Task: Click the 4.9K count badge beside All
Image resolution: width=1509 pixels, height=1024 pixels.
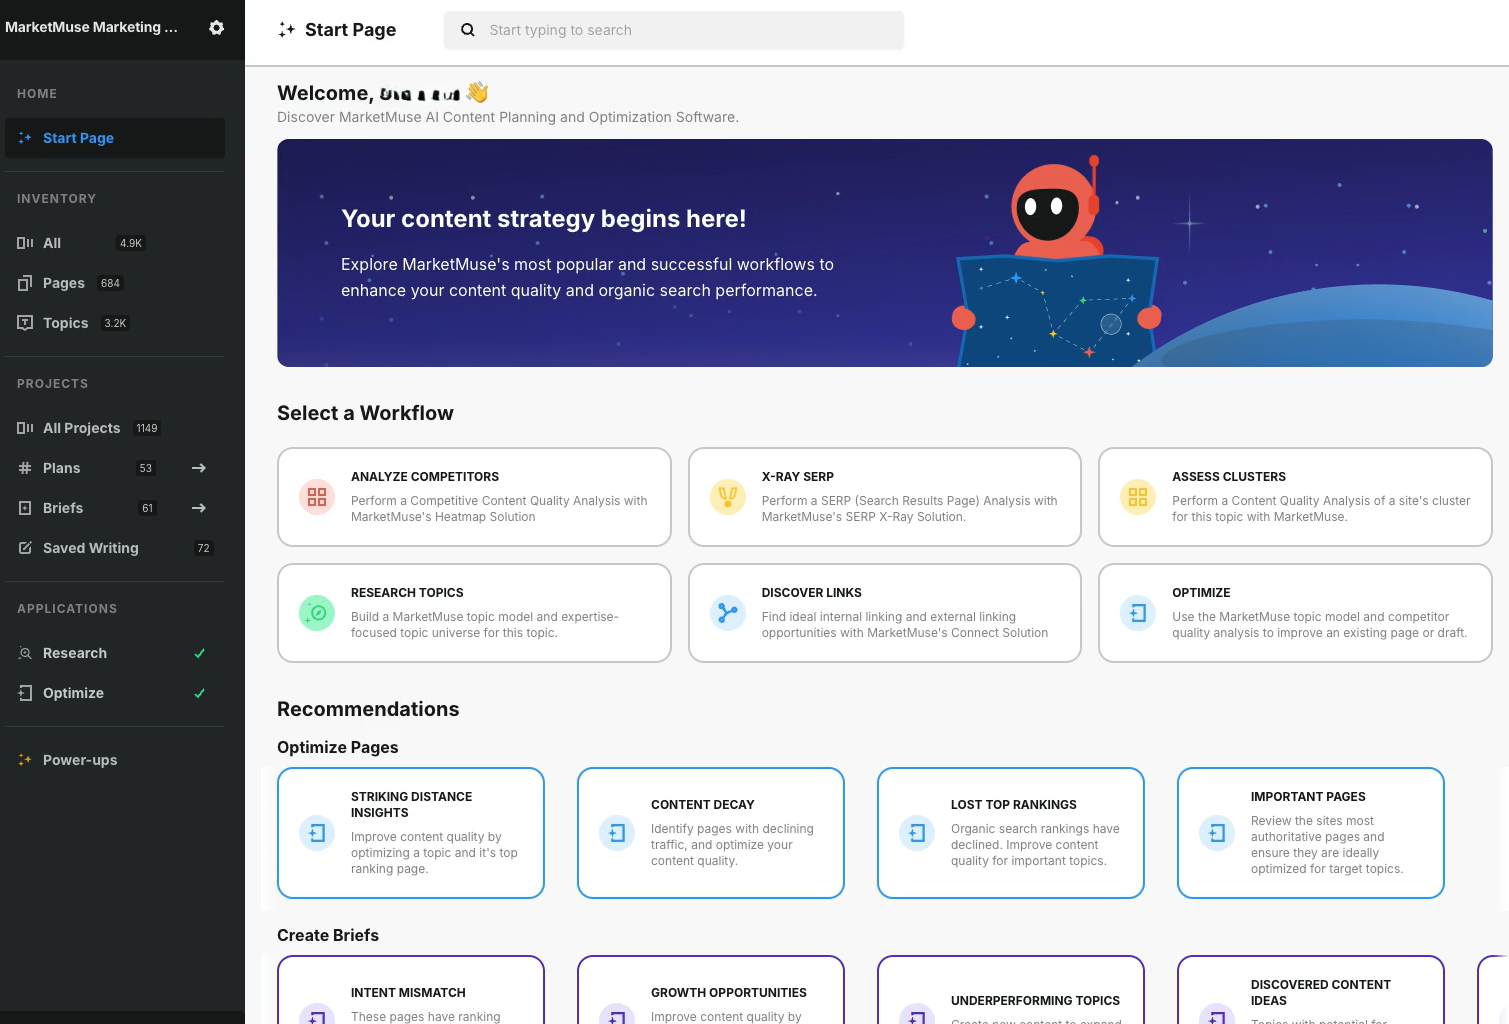Action: click(131, 243)
